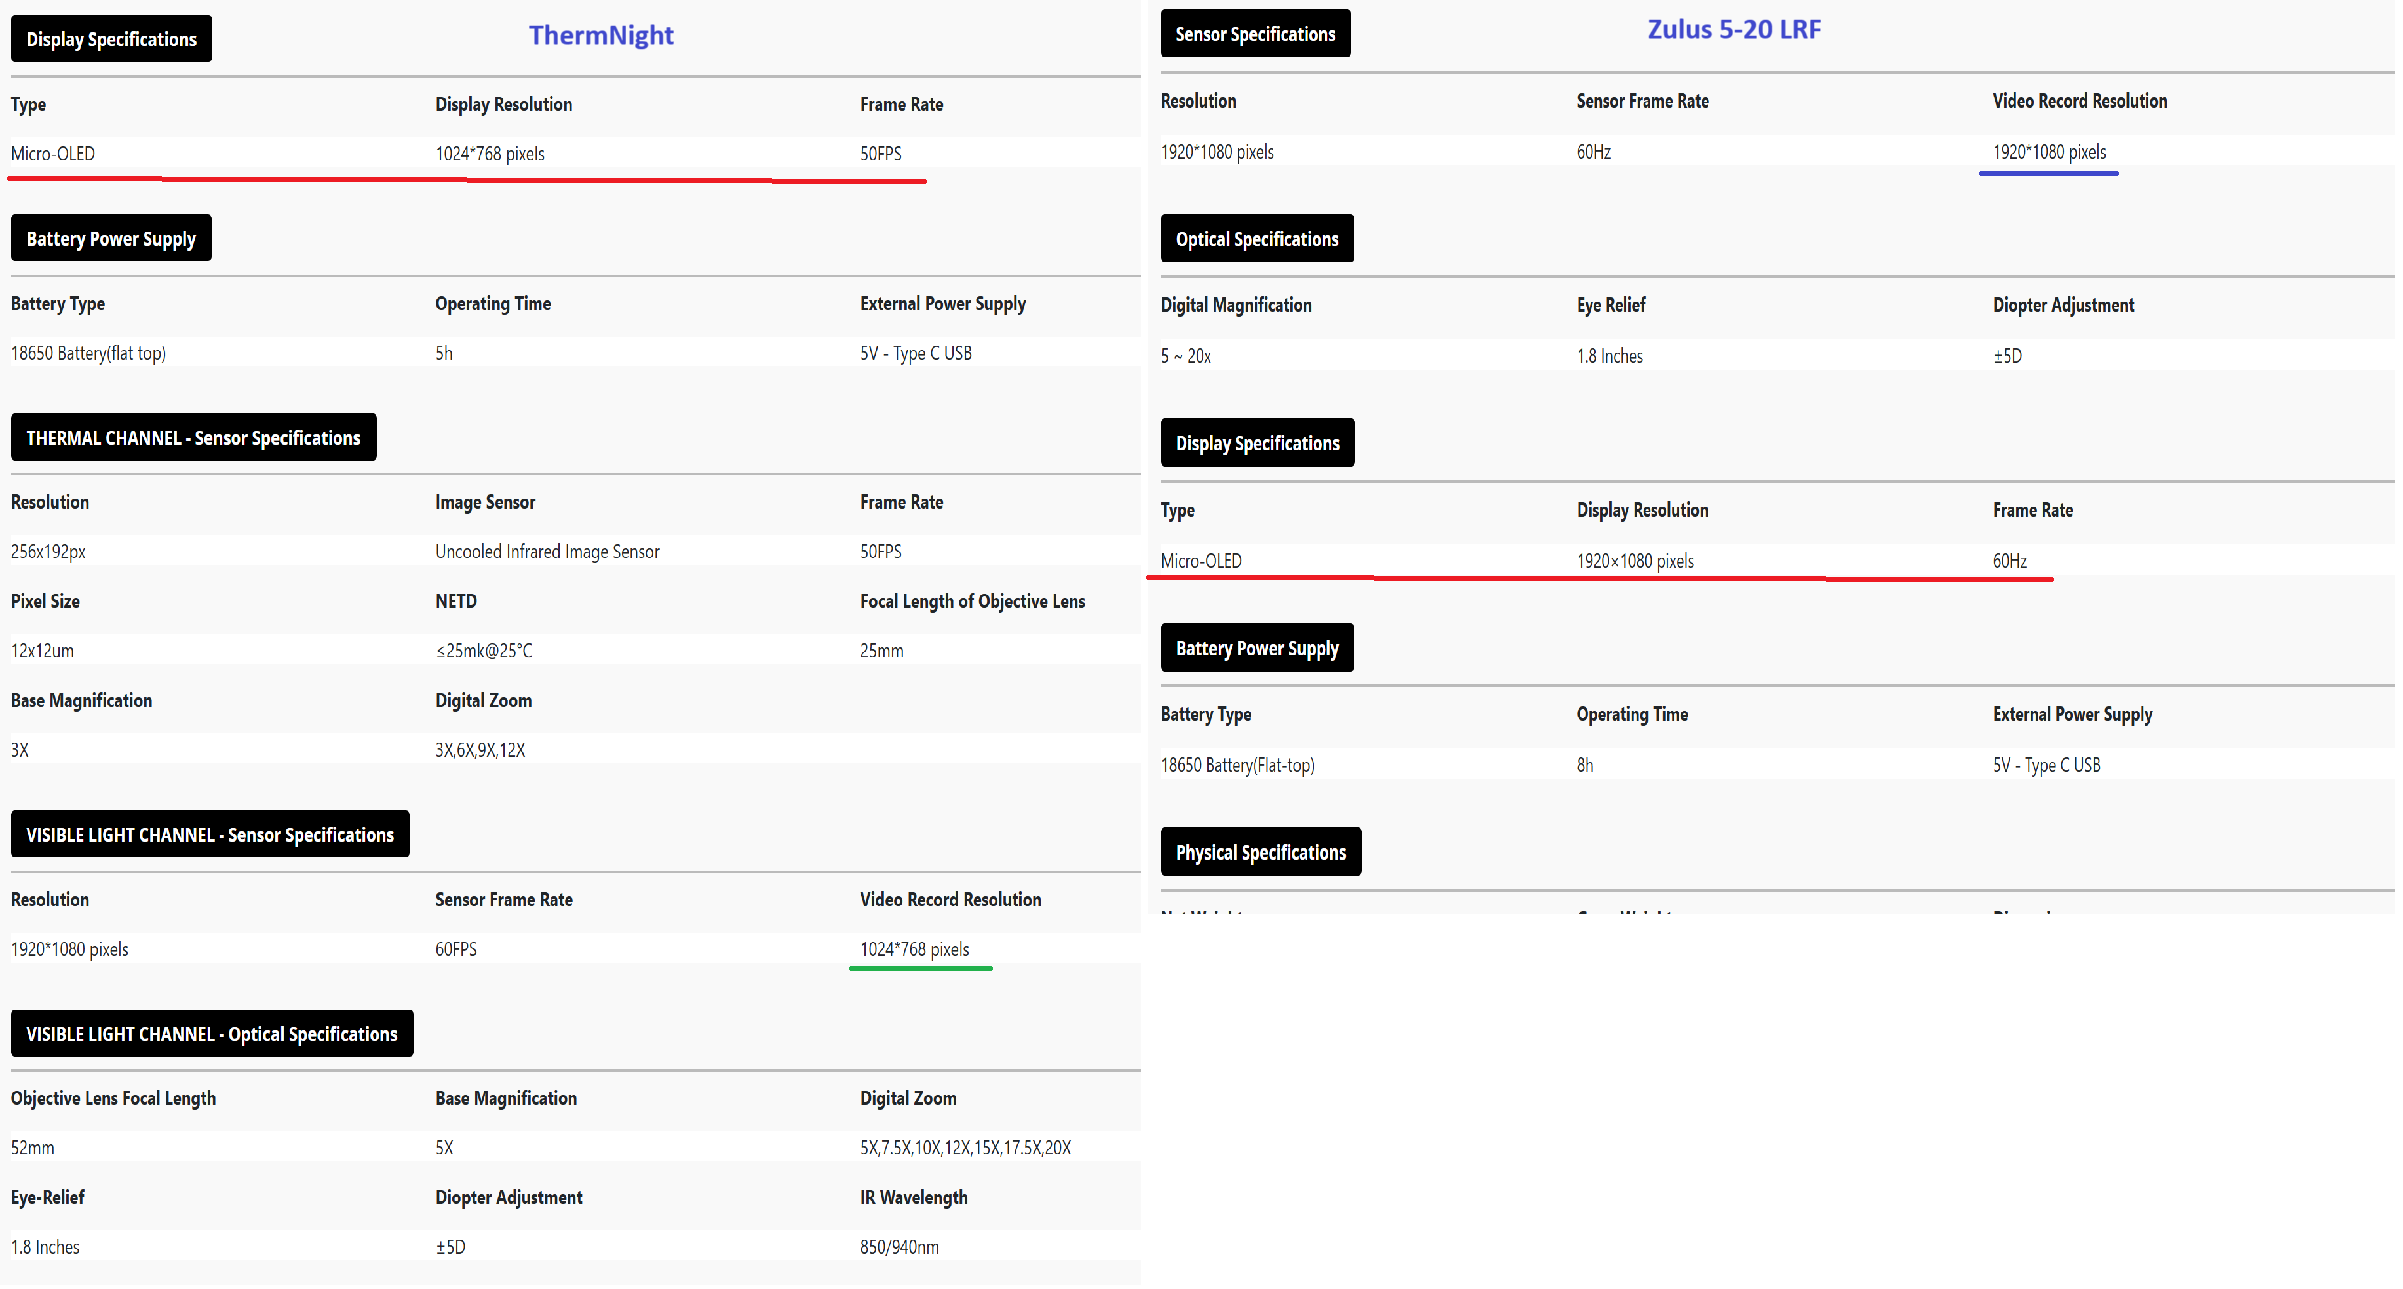The height and width of the screenshot is (1289, 2403).
Task: Select Zulus Optical Specifications header
Action: pyautogui.click(x=1257, y=238)
